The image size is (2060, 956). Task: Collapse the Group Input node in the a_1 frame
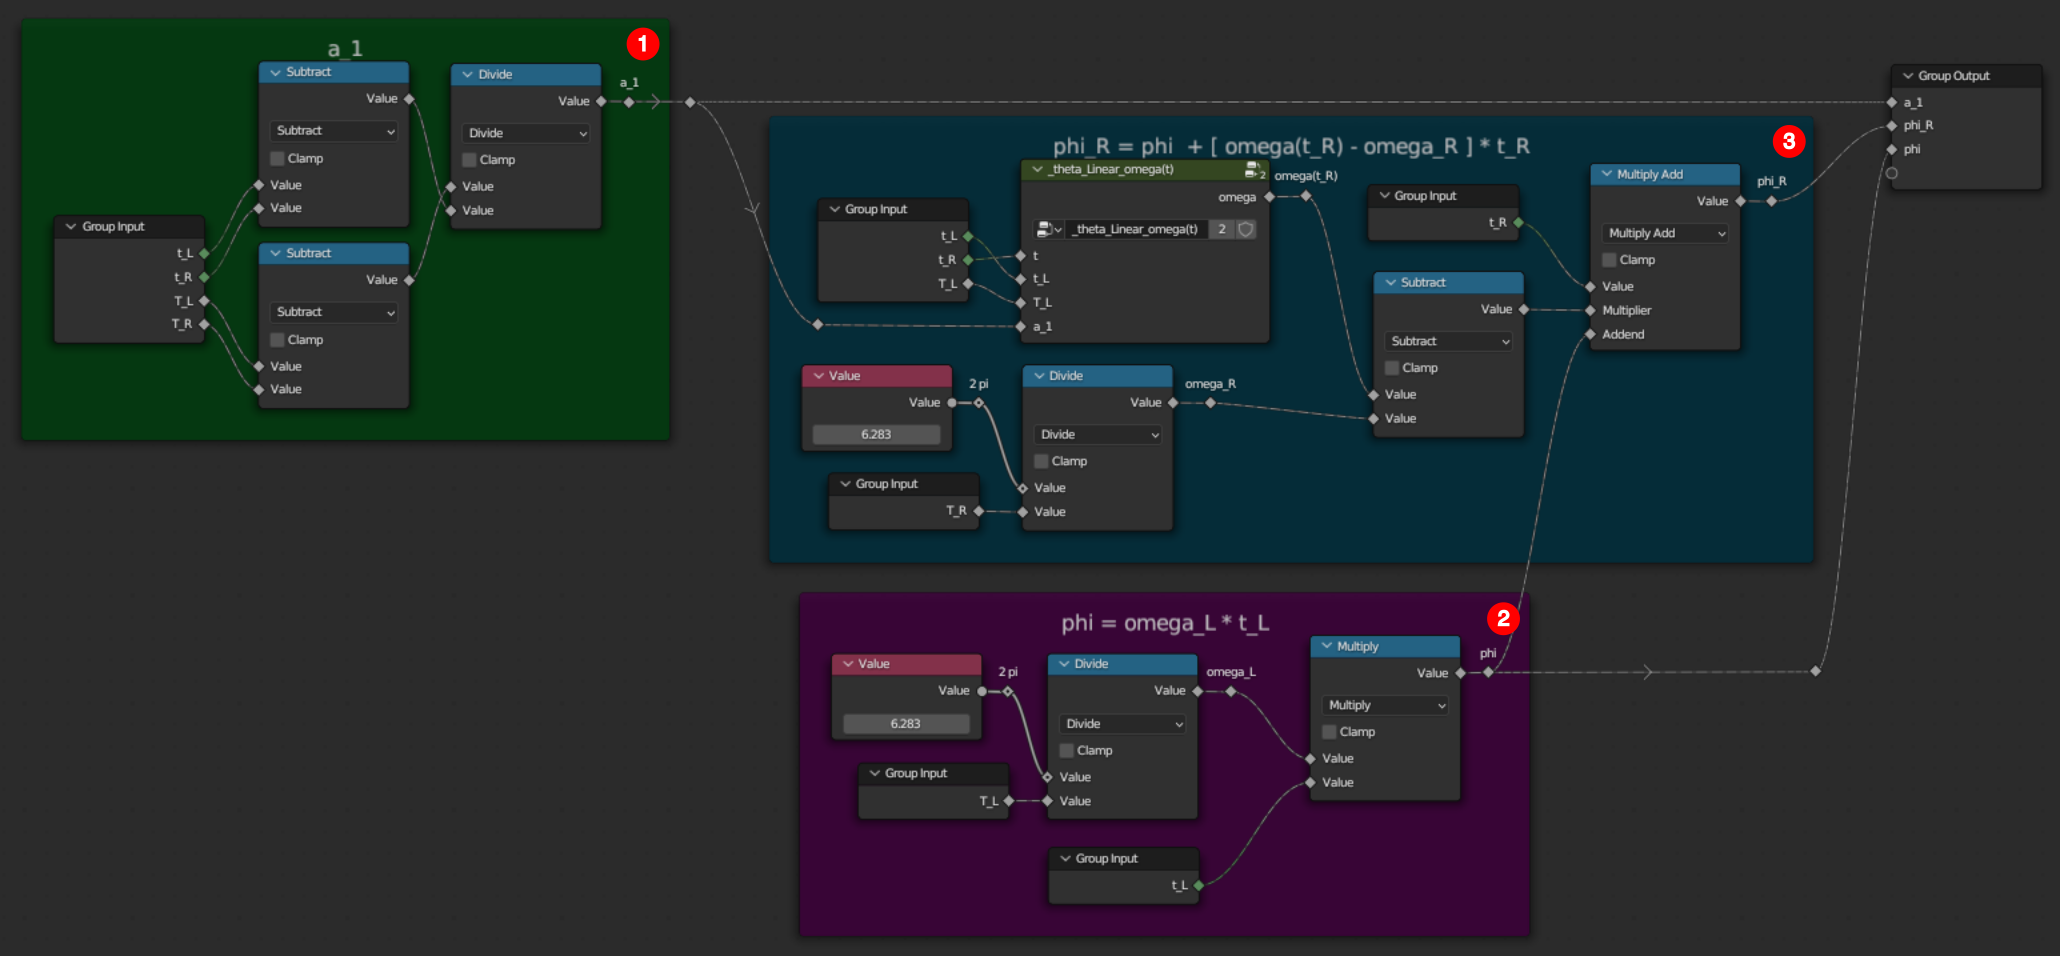[71, 227]
